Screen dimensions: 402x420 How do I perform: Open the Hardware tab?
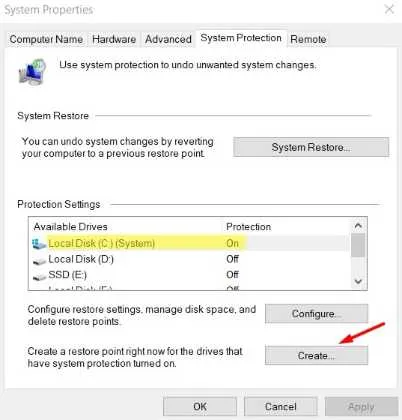click(114, 39)
